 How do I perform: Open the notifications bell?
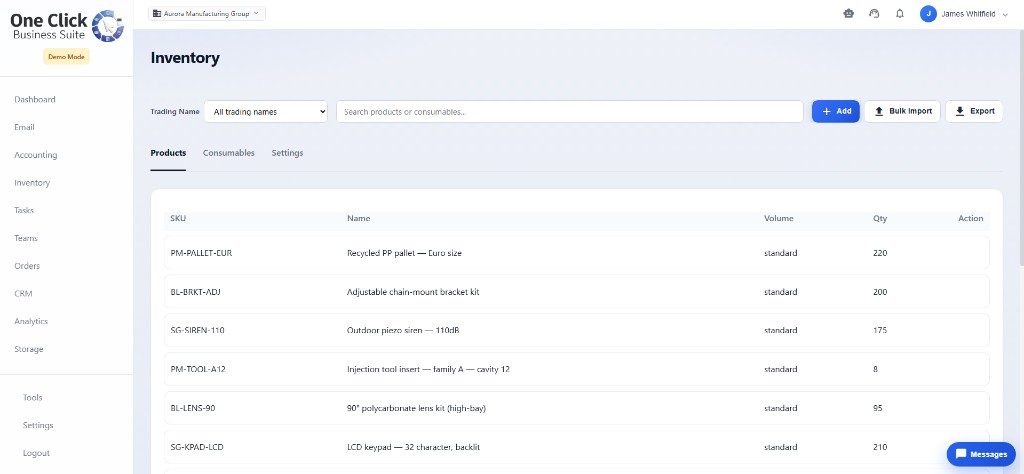point(900,13)
